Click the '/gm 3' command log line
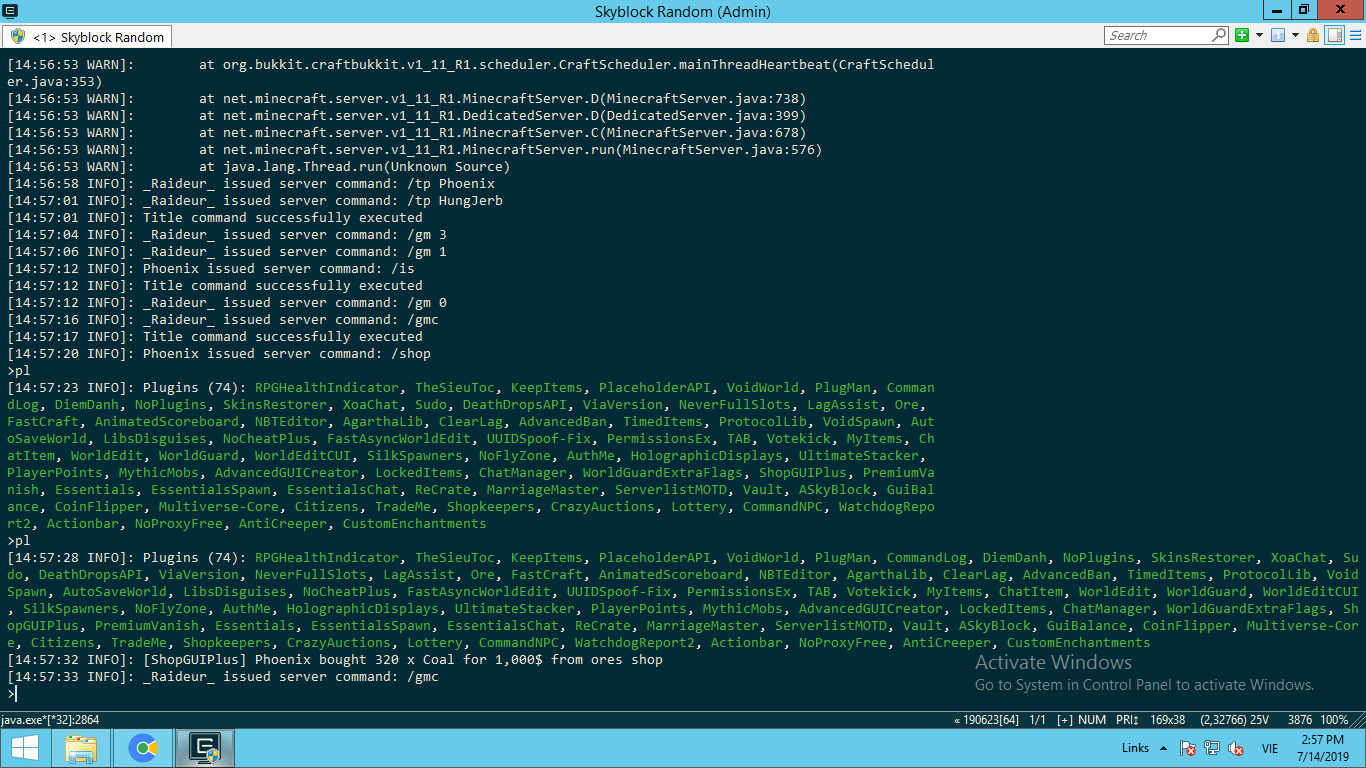This screenshot has height=768, width=1366. point(226,235)
